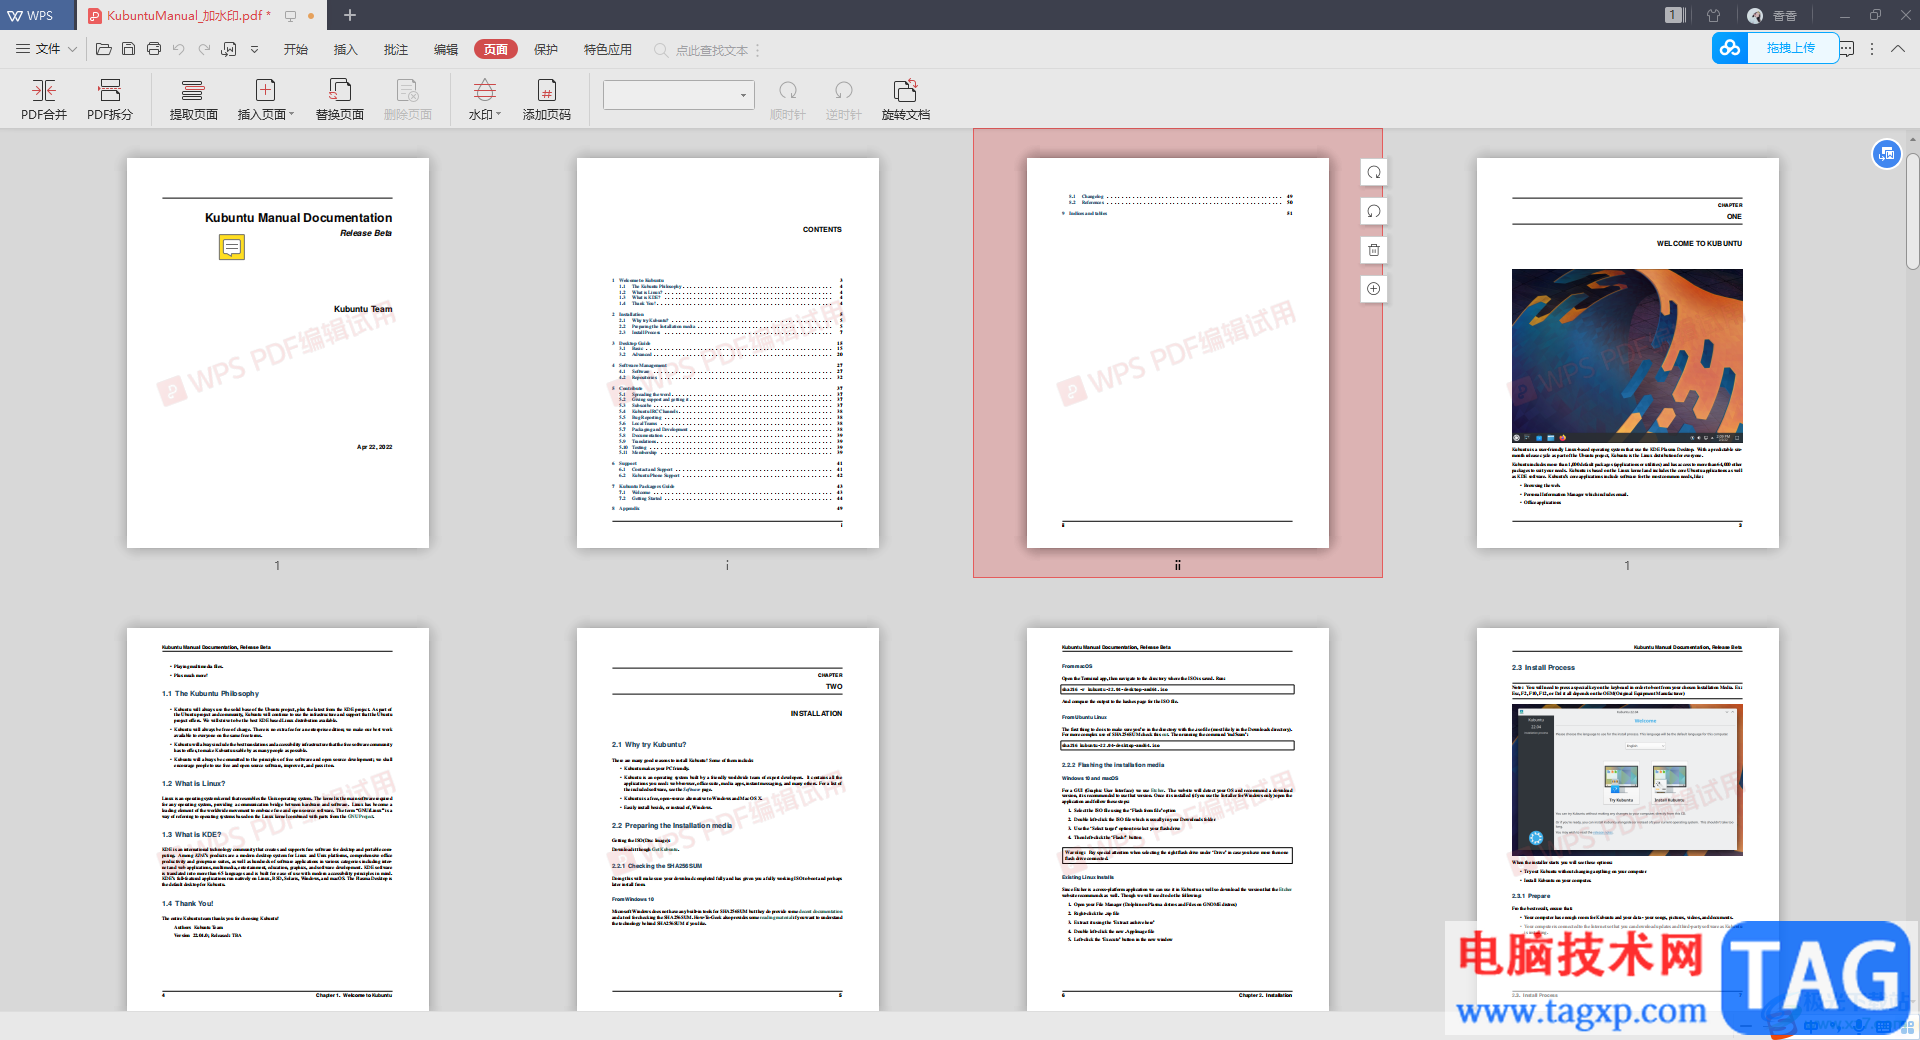This screenshot has height=1040, width=1920.
Task: Click the user avatar in title bar
Action: pos(1755,15)
